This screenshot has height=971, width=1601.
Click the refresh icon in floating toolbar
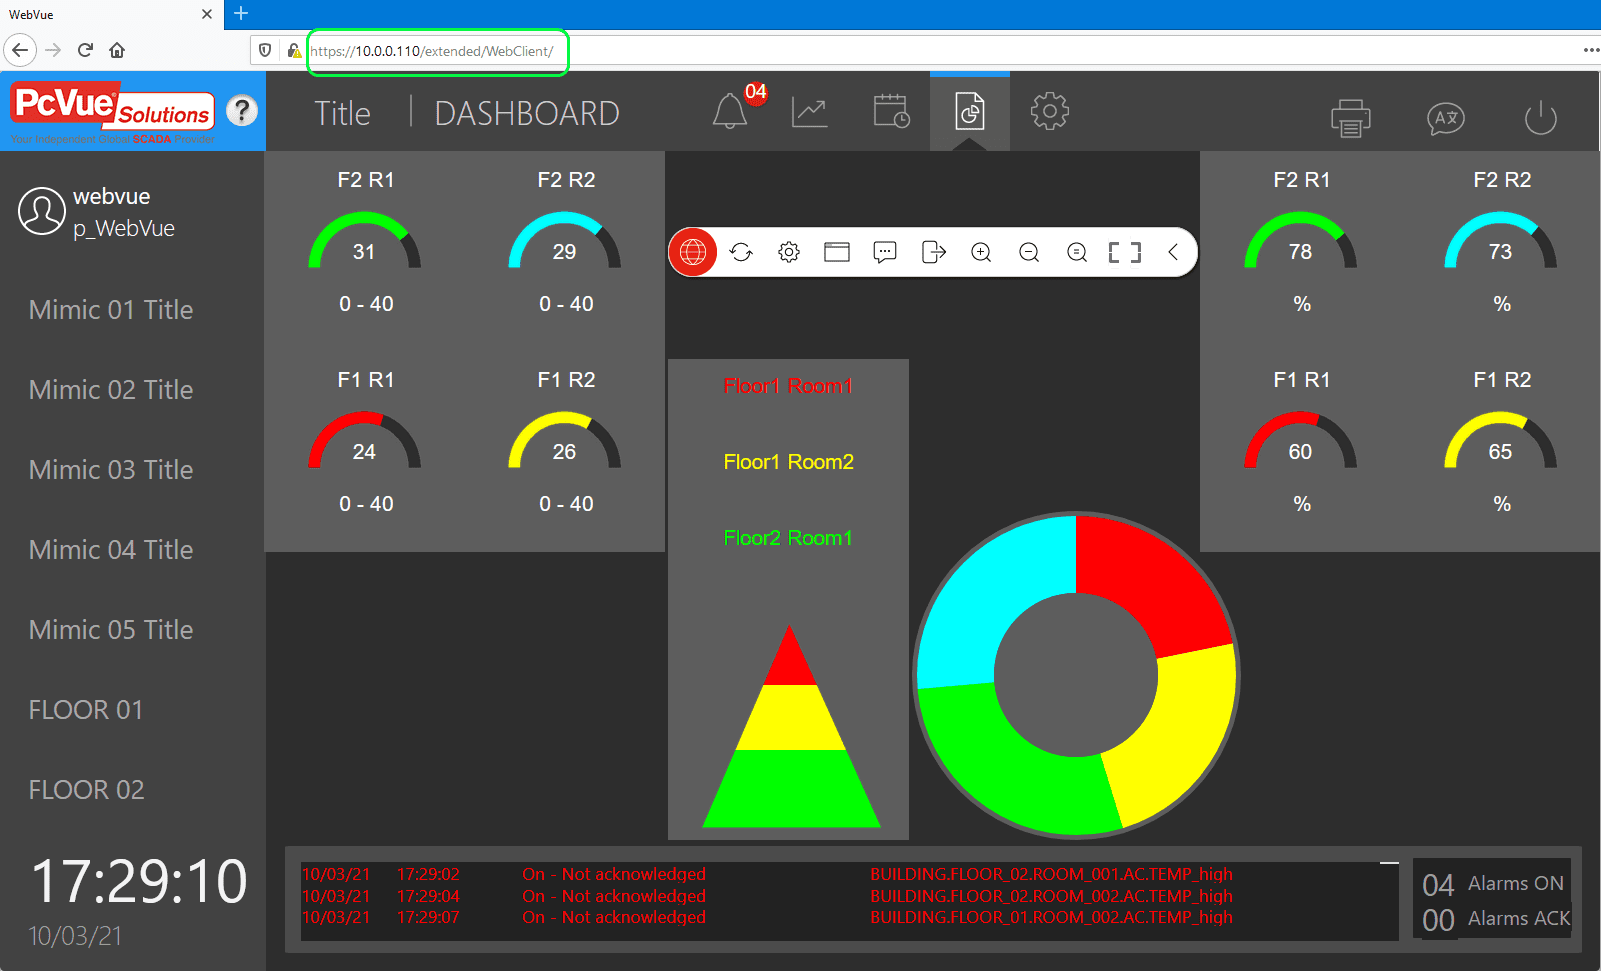(741, 252)
